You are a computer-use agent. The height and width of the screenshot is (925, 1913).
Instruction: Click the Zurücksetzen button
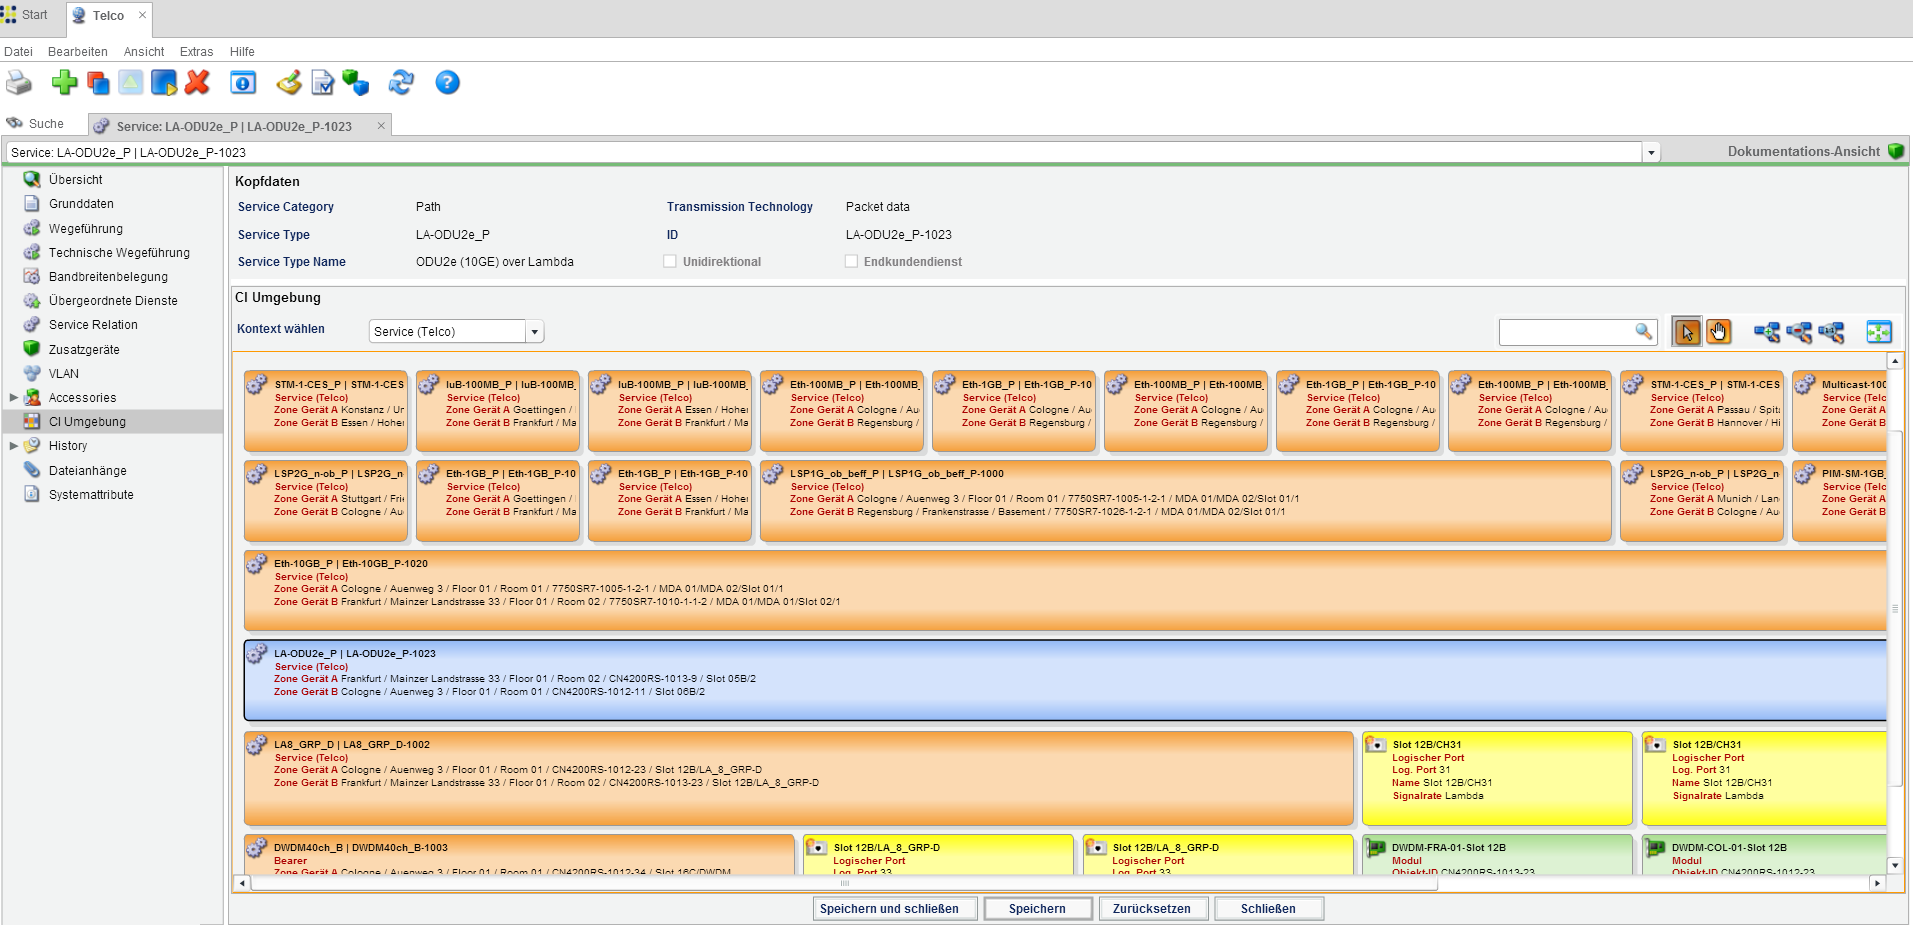[x=1152, y=909]
